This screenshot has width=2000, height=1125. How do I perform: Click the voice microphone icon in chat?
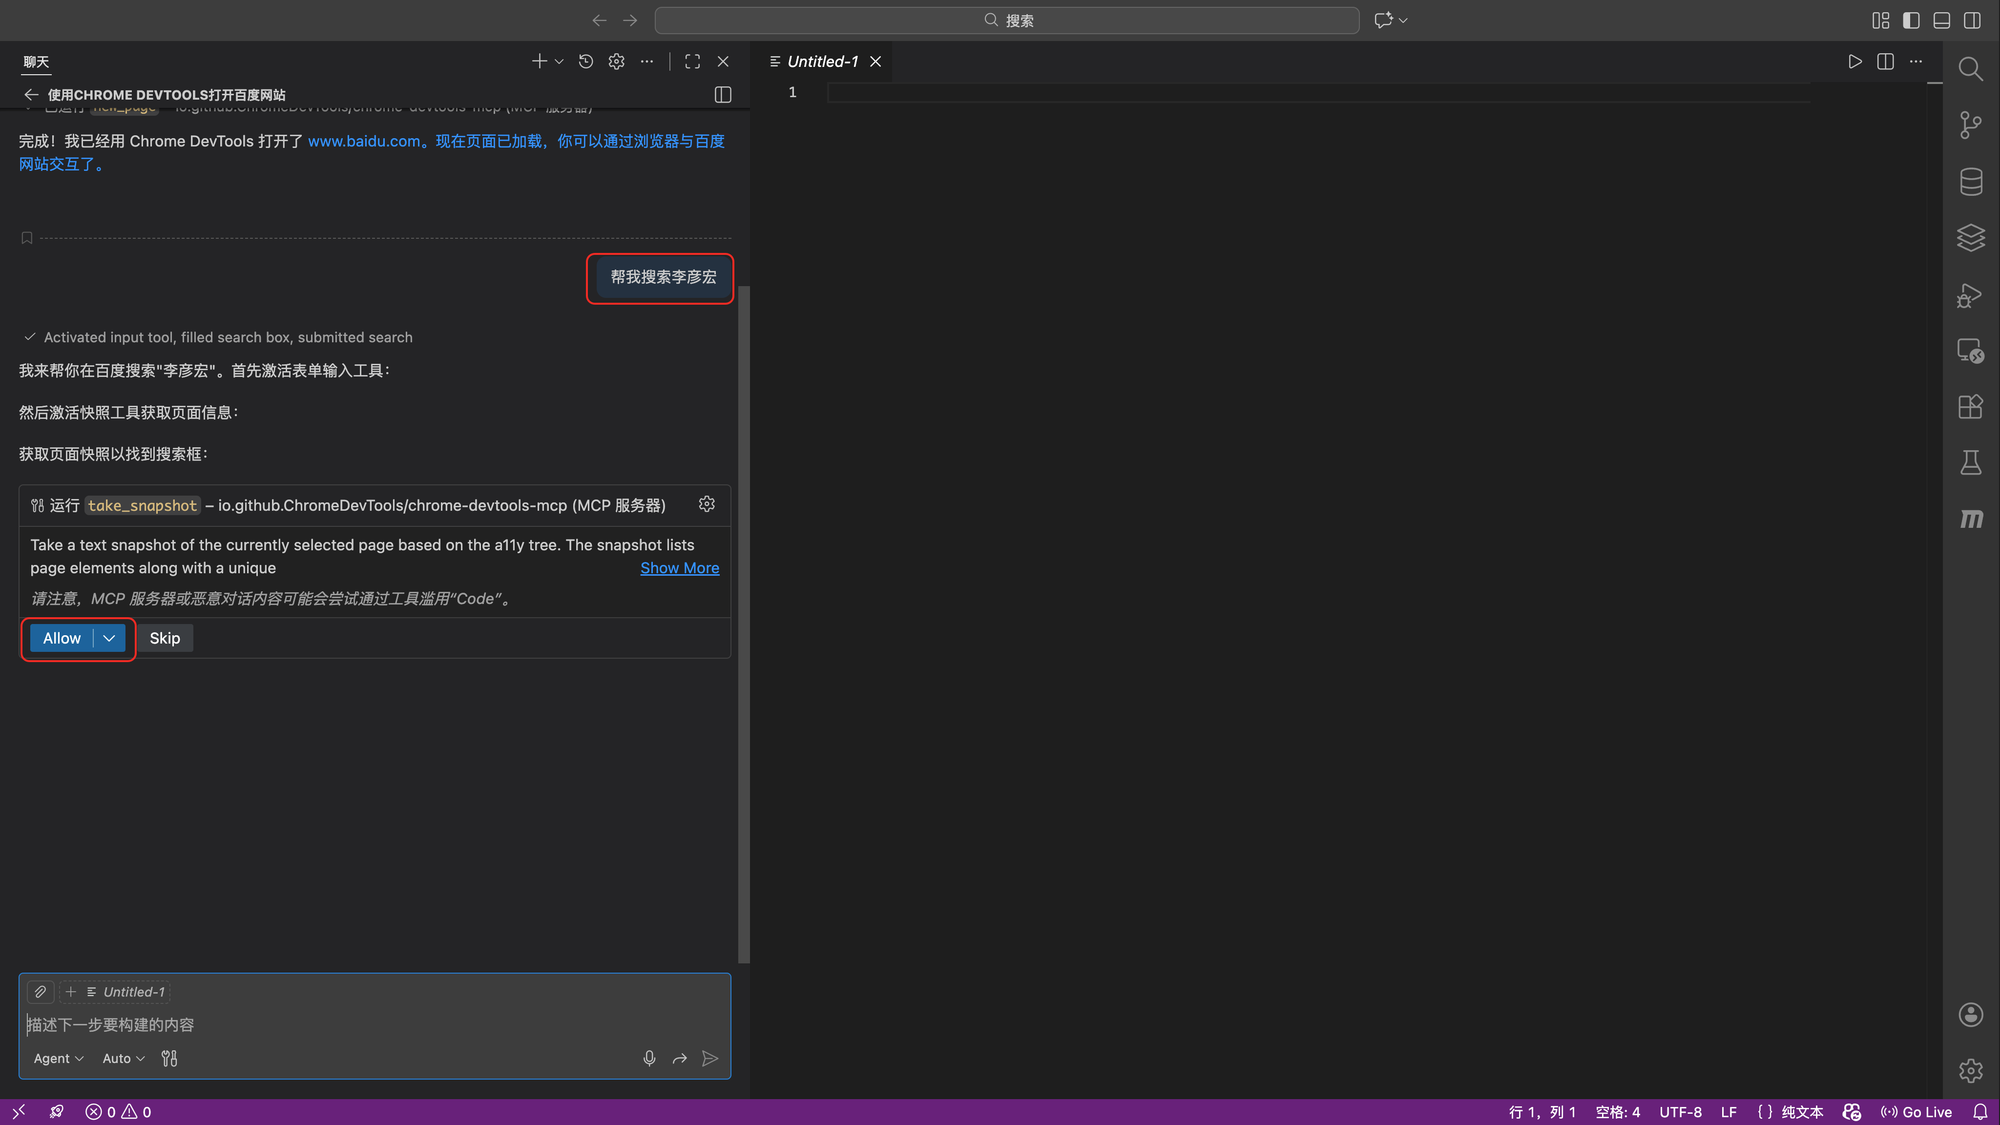click(x=649, y=1058)
